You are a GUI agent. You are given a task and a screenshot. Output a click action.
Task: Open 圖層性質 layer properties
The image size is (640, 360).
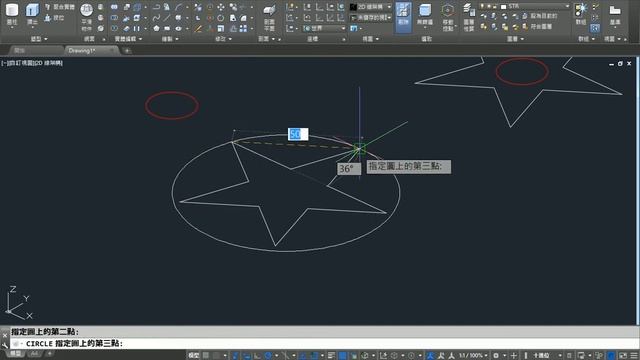coord(469,17)
